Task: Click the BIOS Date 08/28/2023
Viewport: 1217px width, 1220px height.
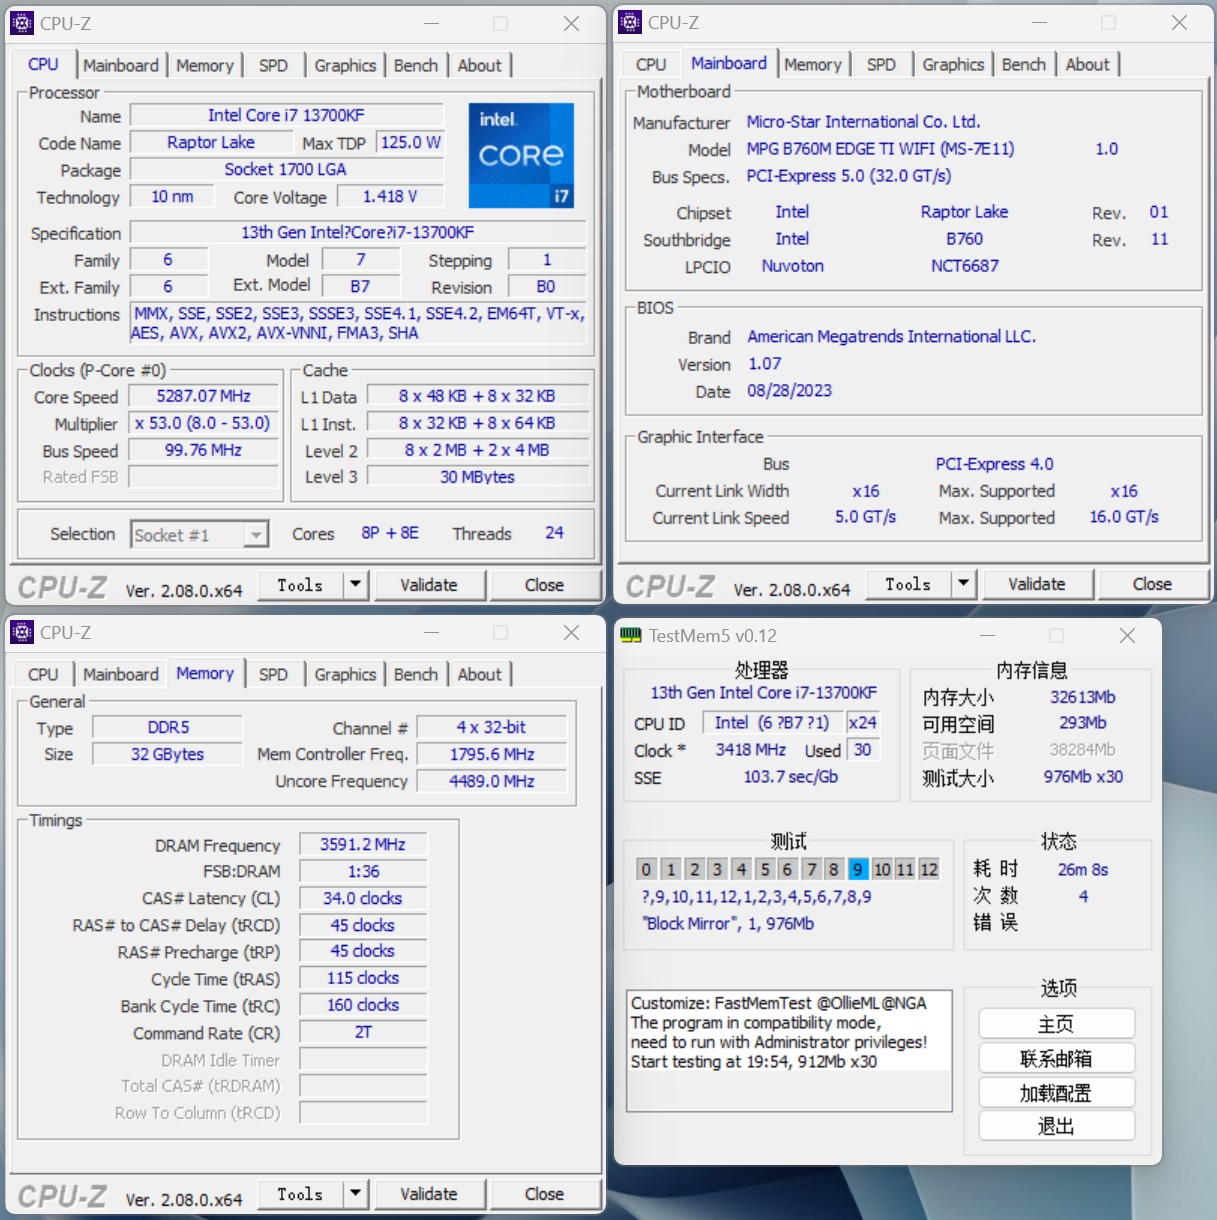Action: (789, 391)
